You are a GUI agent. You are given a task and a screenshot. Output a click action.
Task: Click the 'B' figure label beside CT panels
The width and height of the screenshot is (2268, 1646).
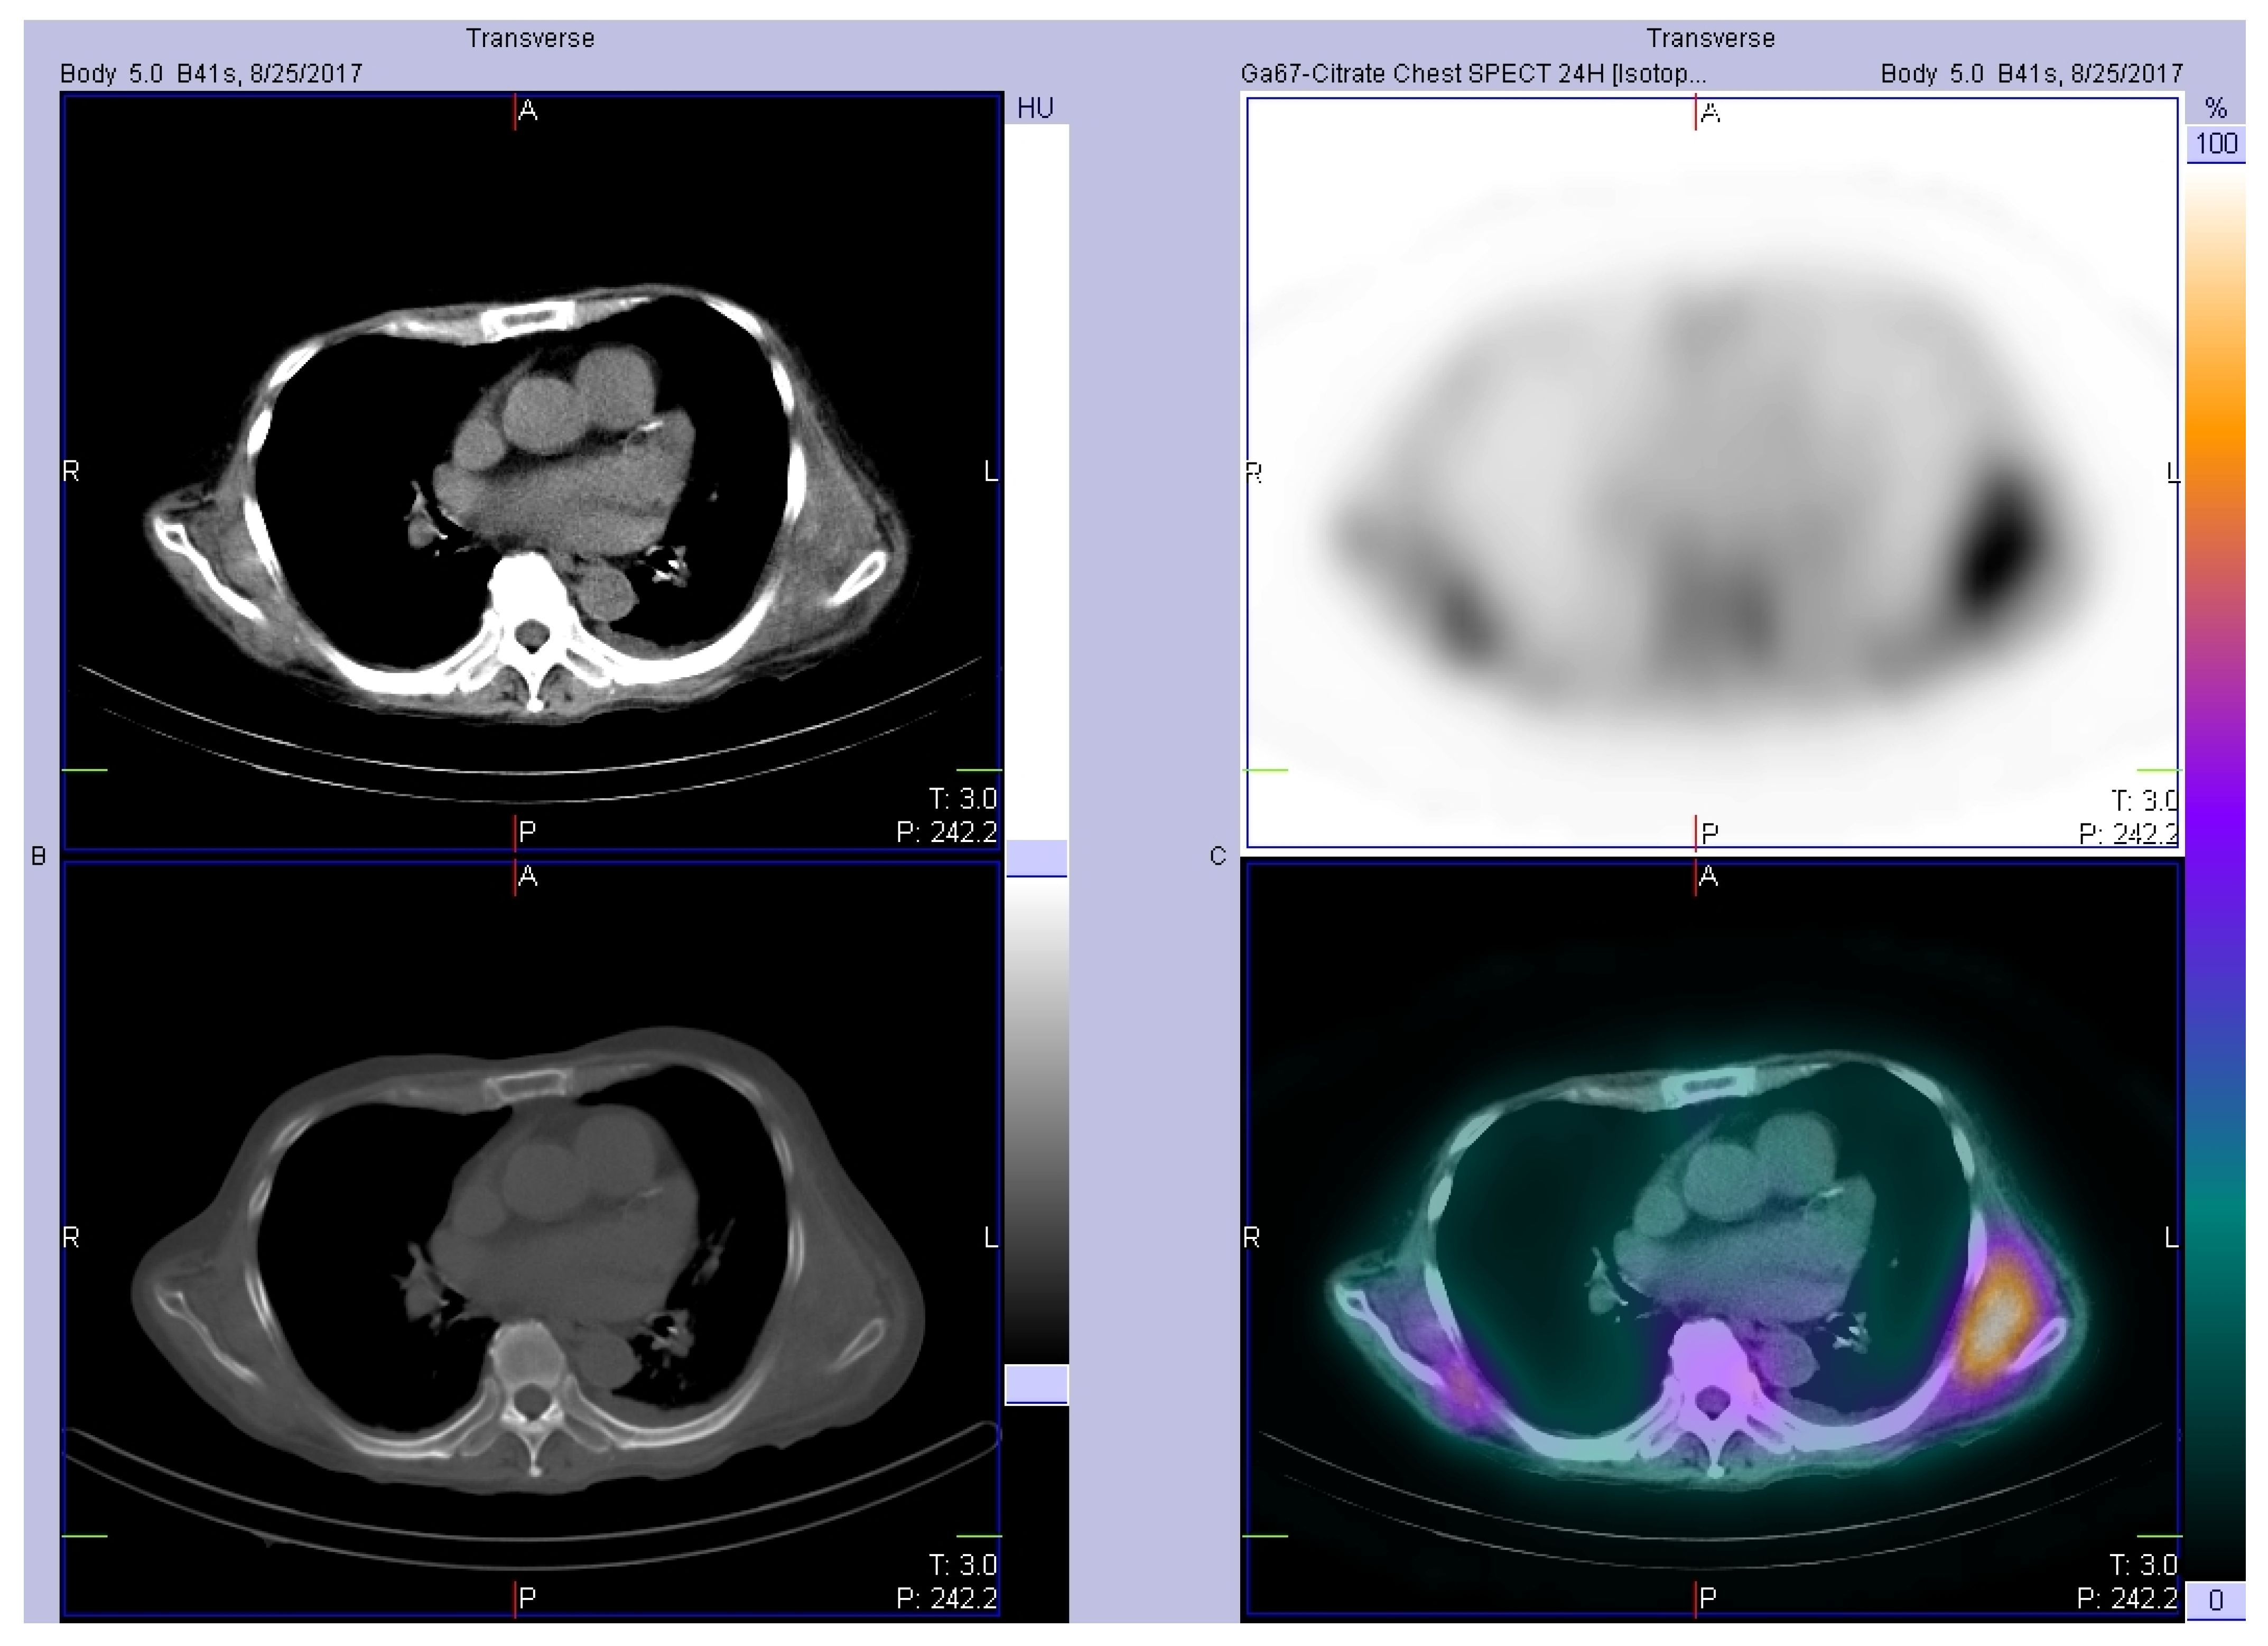[x=39, y=856]
